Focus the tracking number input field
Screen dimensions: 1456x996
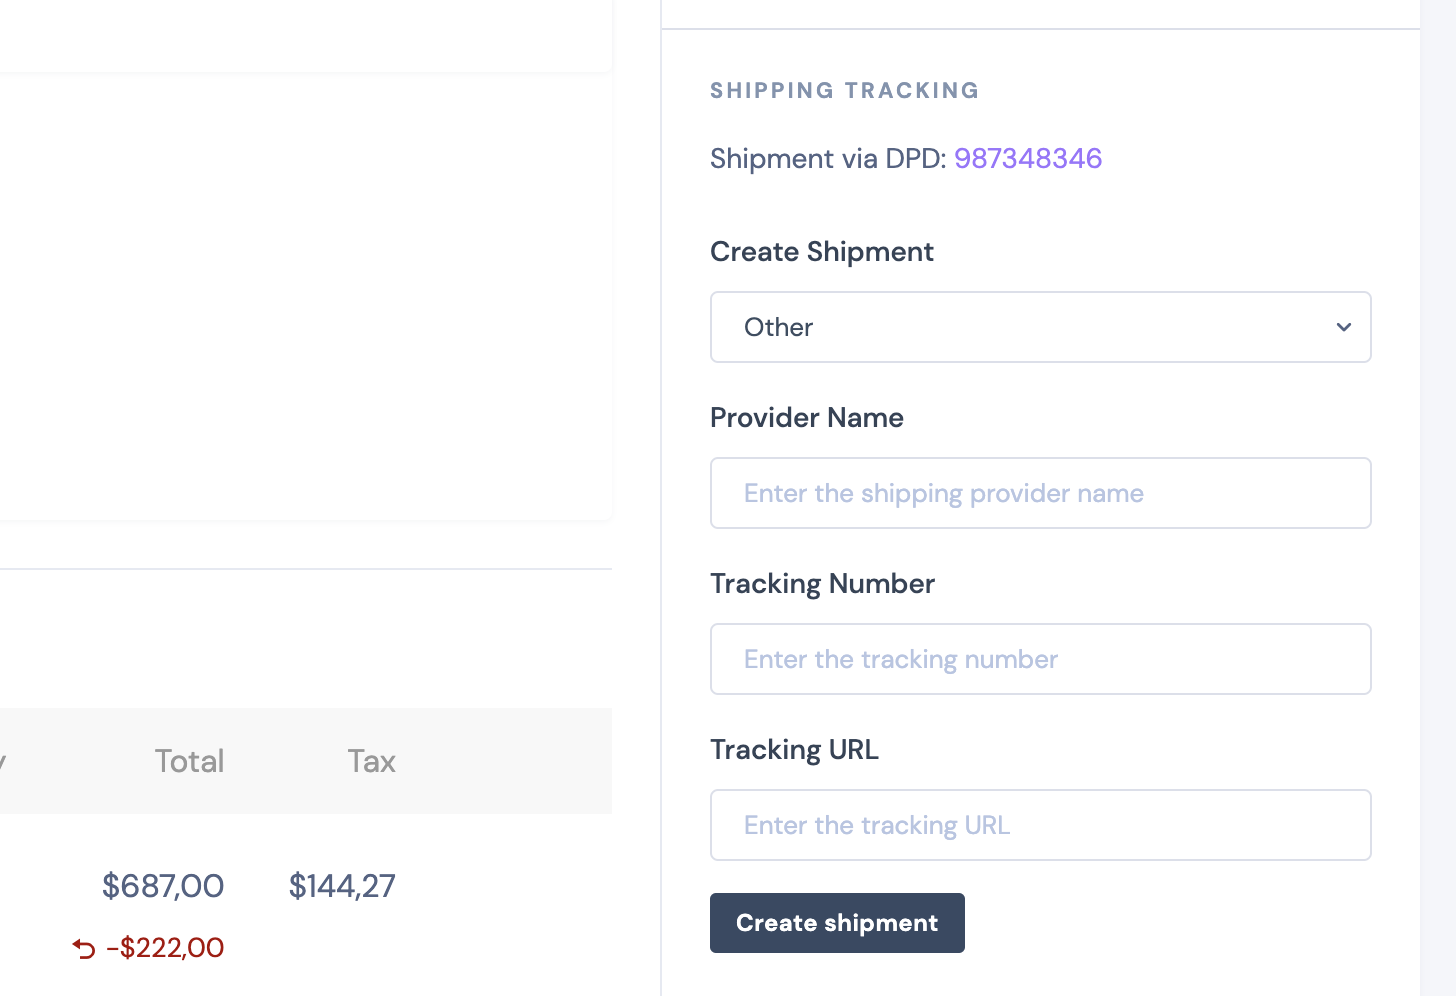point(1040,659)
